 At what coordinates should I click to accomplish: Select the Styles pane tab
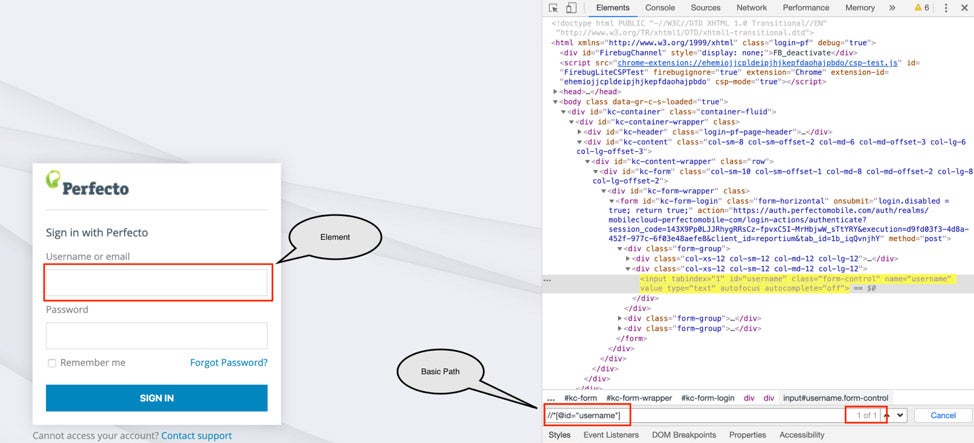pyautogui.click(x=560, y=435)
